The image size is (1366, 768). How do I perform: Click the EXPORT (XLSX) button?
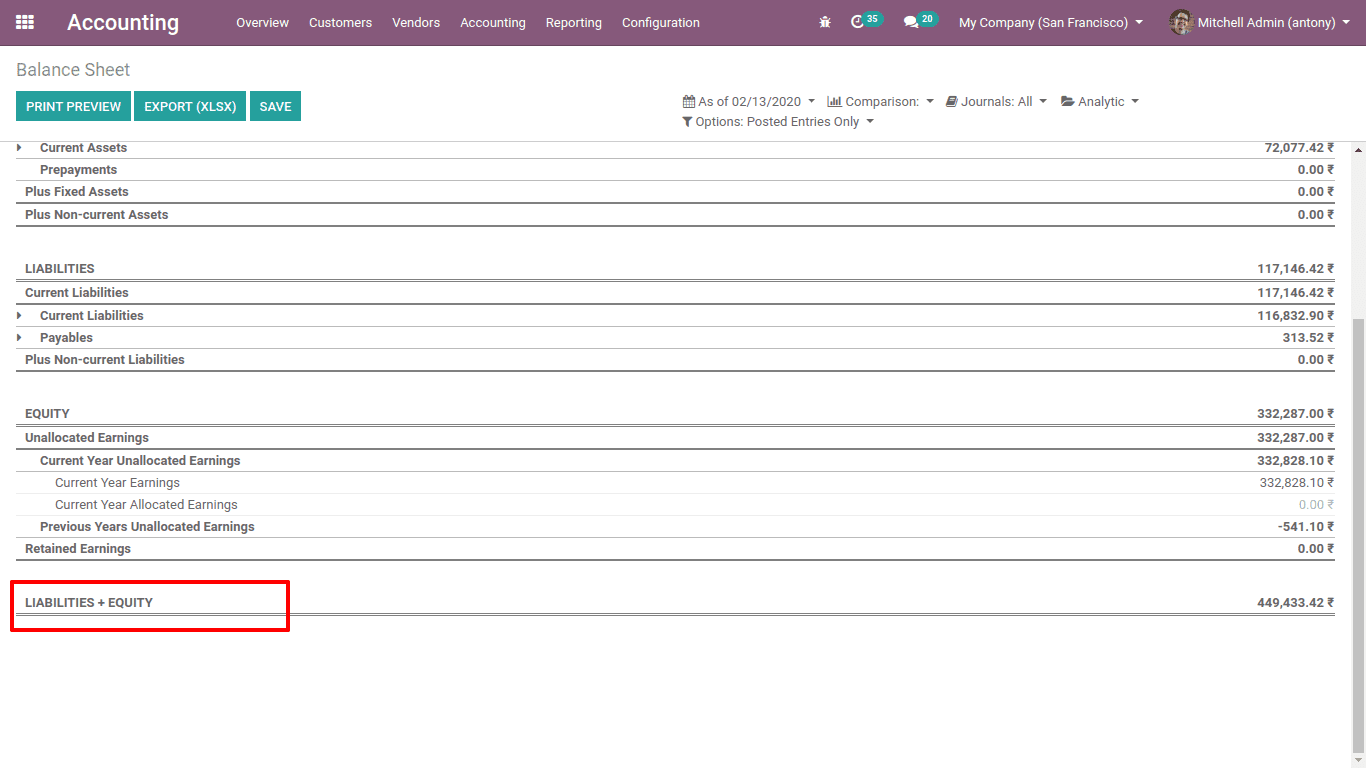tap(190, 106)
